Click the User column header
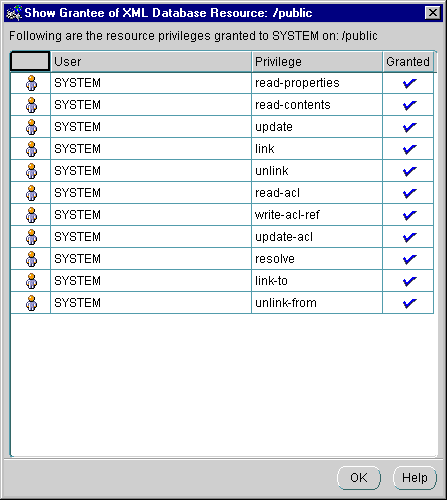This screenshot has height=500, width=447. pos(151,62)
